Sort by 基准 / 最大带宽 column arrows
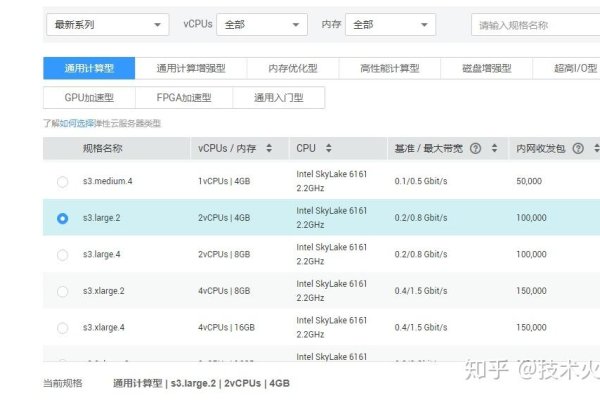The width and height of the screenshot is (600, 400). 494,148
